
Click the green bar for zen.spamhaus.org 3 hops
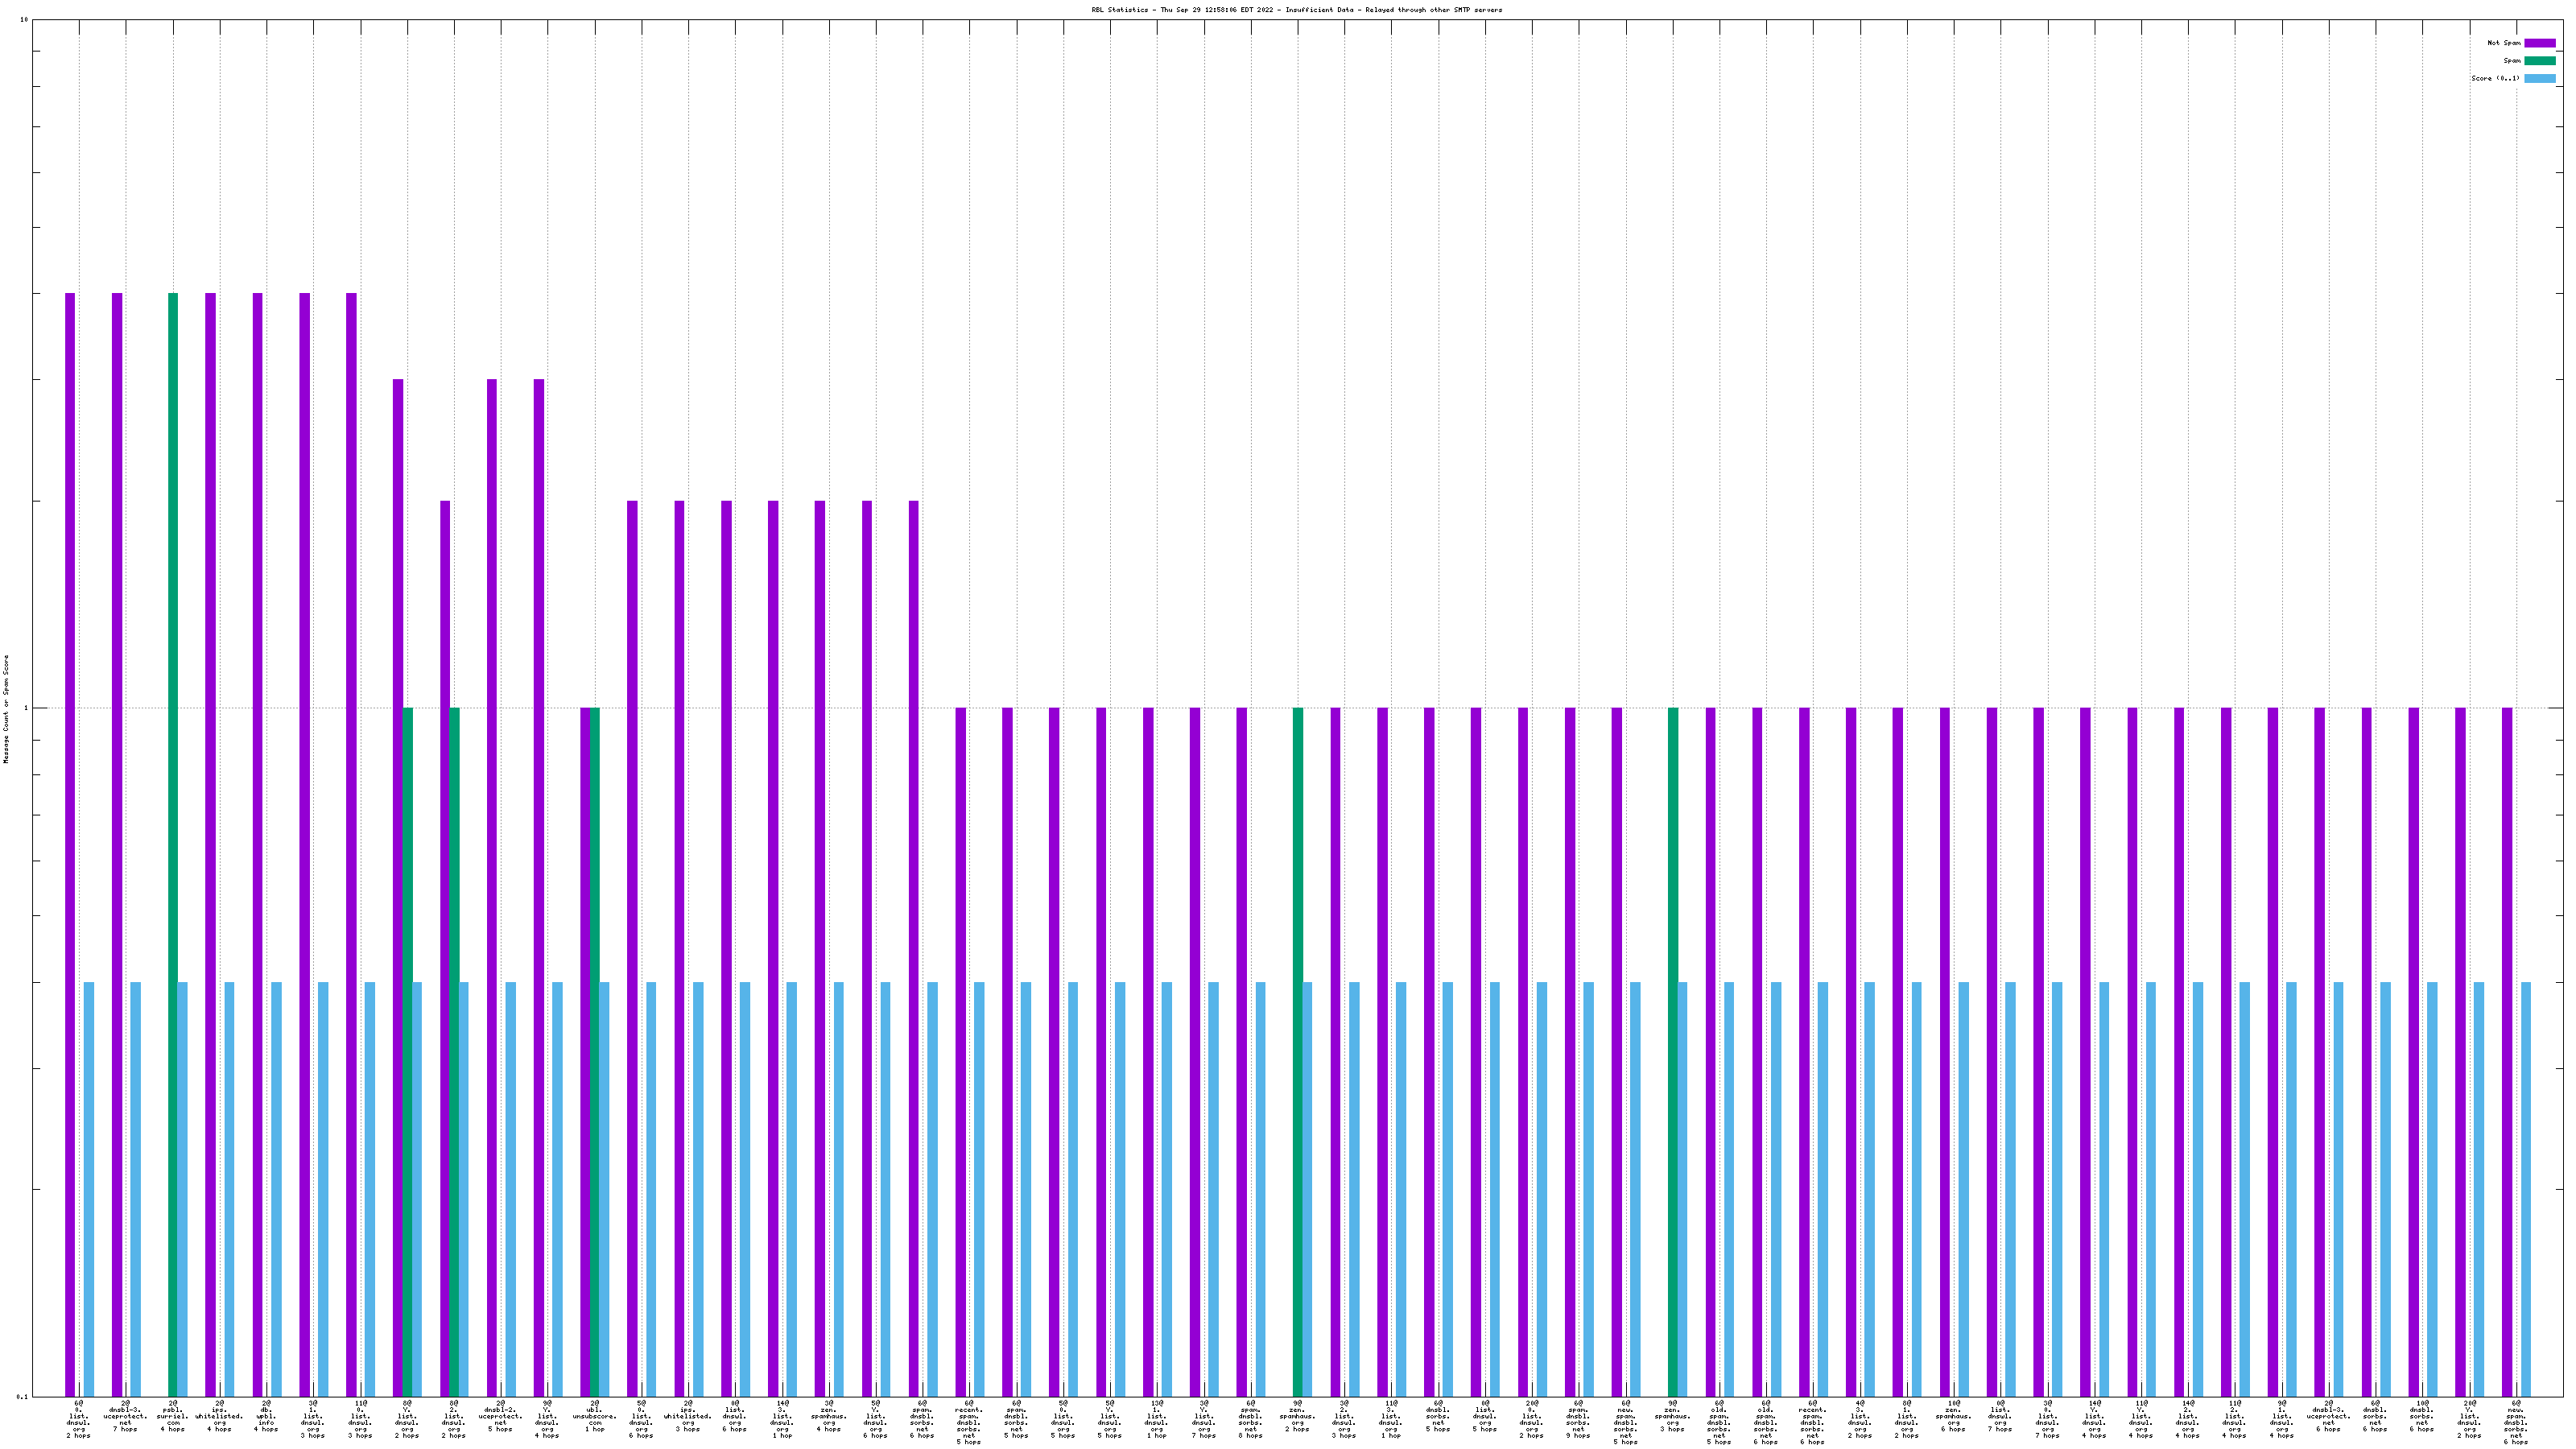coord(1673,1050)
